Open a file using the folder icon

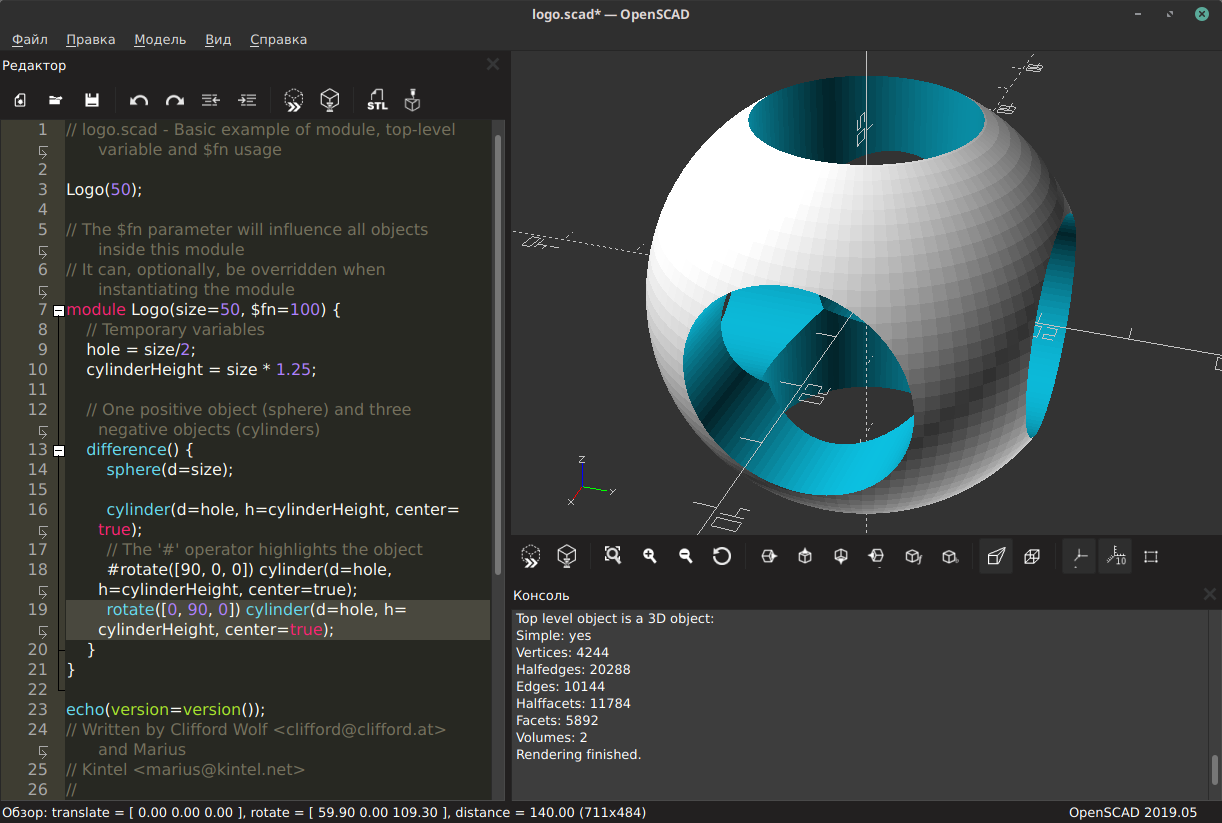(56, 100)
